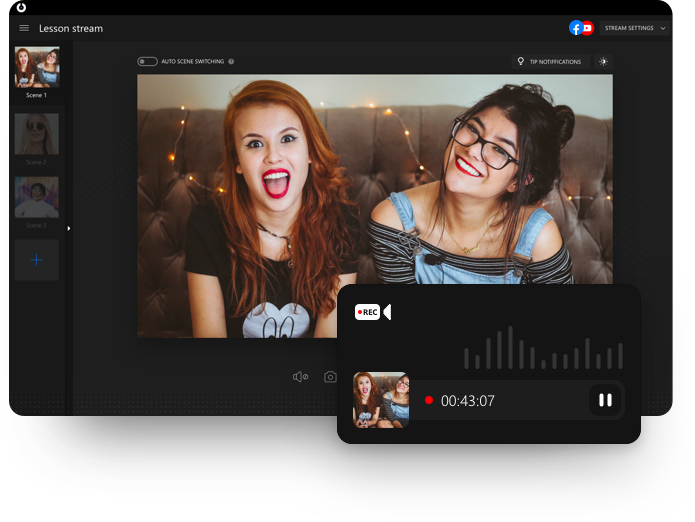Viewport: 695px width, 522px height.
Task: Click the YouTube platform icon
Action: click(x=587, y=28)
